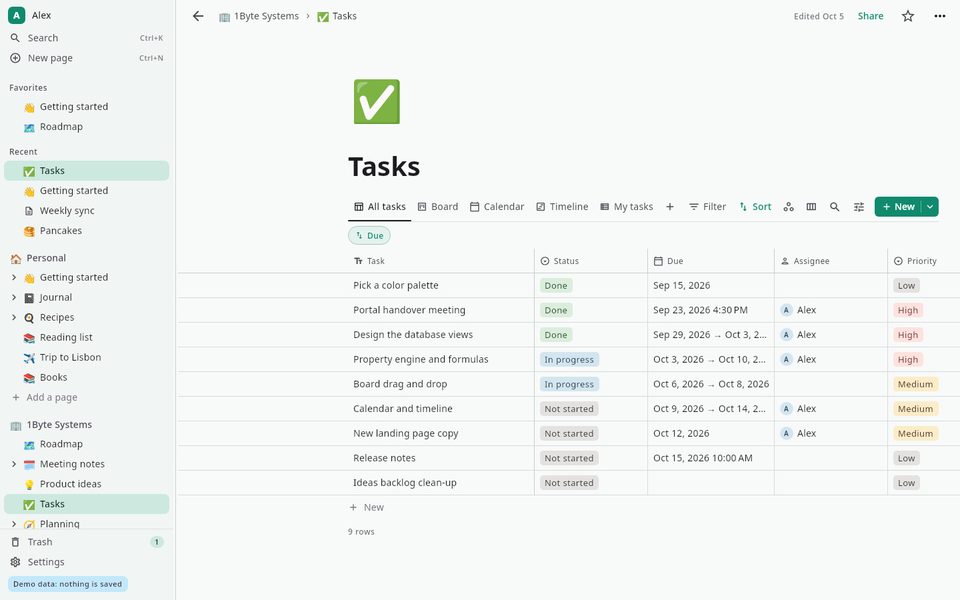Switch to the Timeline view tab
Image resolution: width=960 pixels, height=600 pixels.
[x=562, y=207]
